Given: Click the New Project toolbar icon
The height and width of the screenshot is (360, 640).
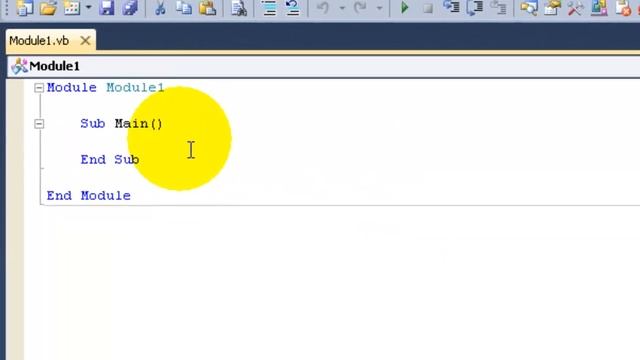Looking at the screenshot, I should pyautogui.click(x=24, y=7).
